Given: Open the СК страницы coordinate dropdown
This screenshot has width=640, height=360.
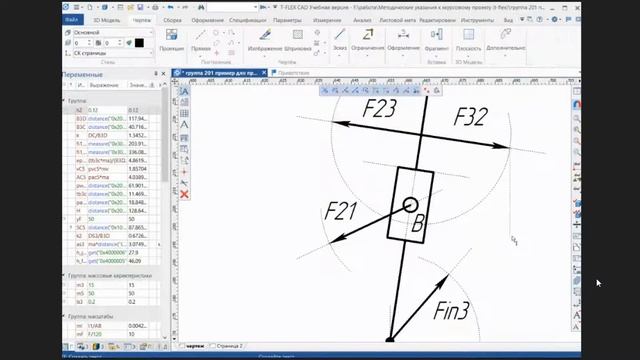Looking at the screenshot, I should (113, 53).
